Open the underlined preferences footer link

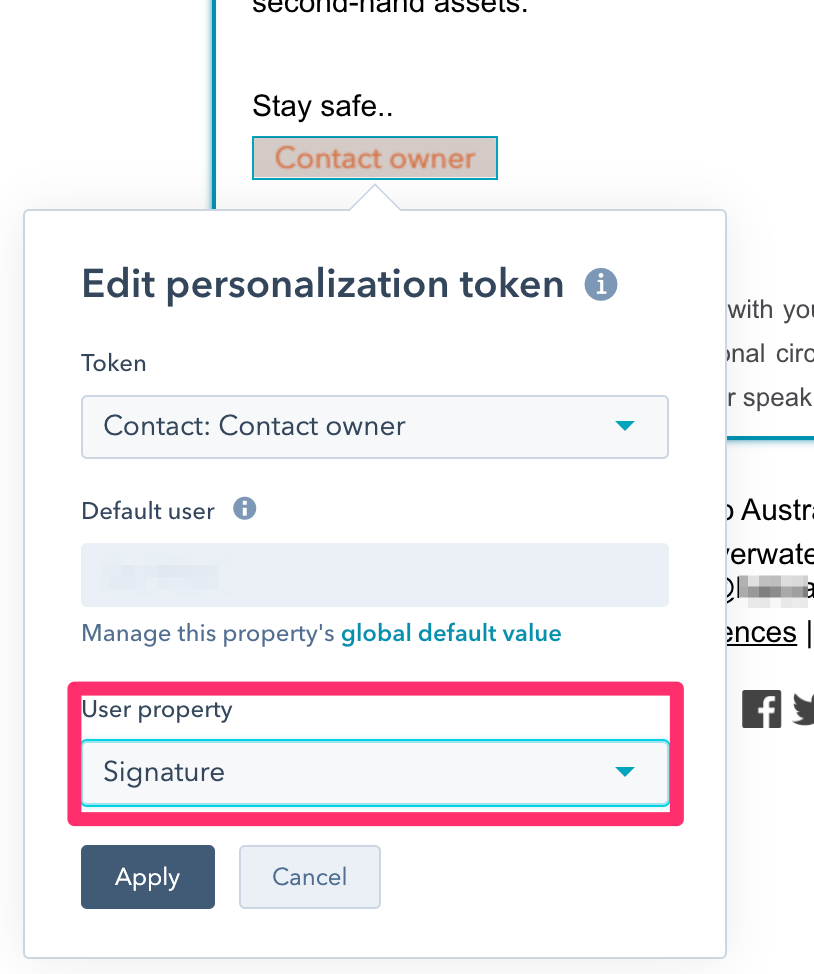pos(761,632)
